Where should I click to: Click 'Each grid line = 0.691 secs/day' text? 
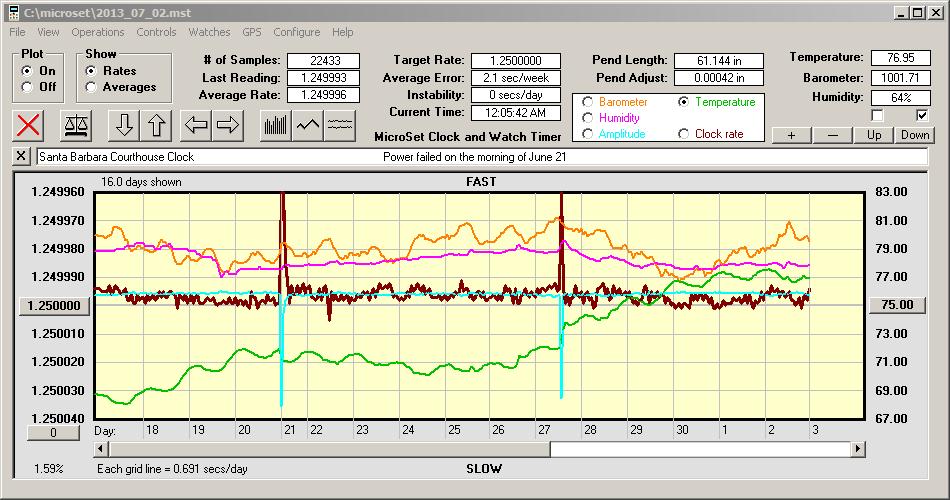tap(172, 469)
